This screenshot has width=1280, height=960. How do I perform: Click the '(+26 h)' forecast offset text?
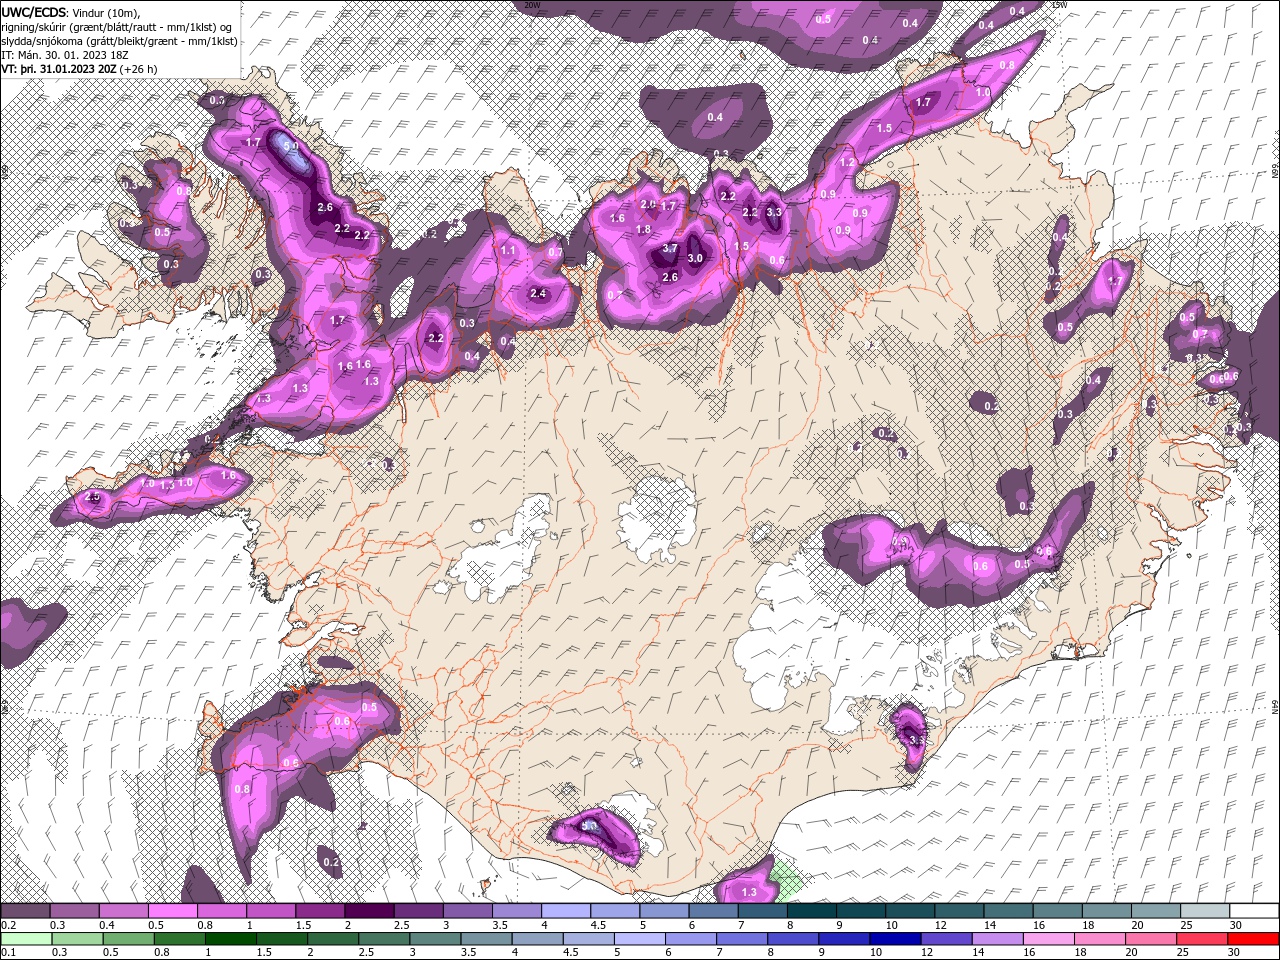pyautogui.click(x=138, y=69)
